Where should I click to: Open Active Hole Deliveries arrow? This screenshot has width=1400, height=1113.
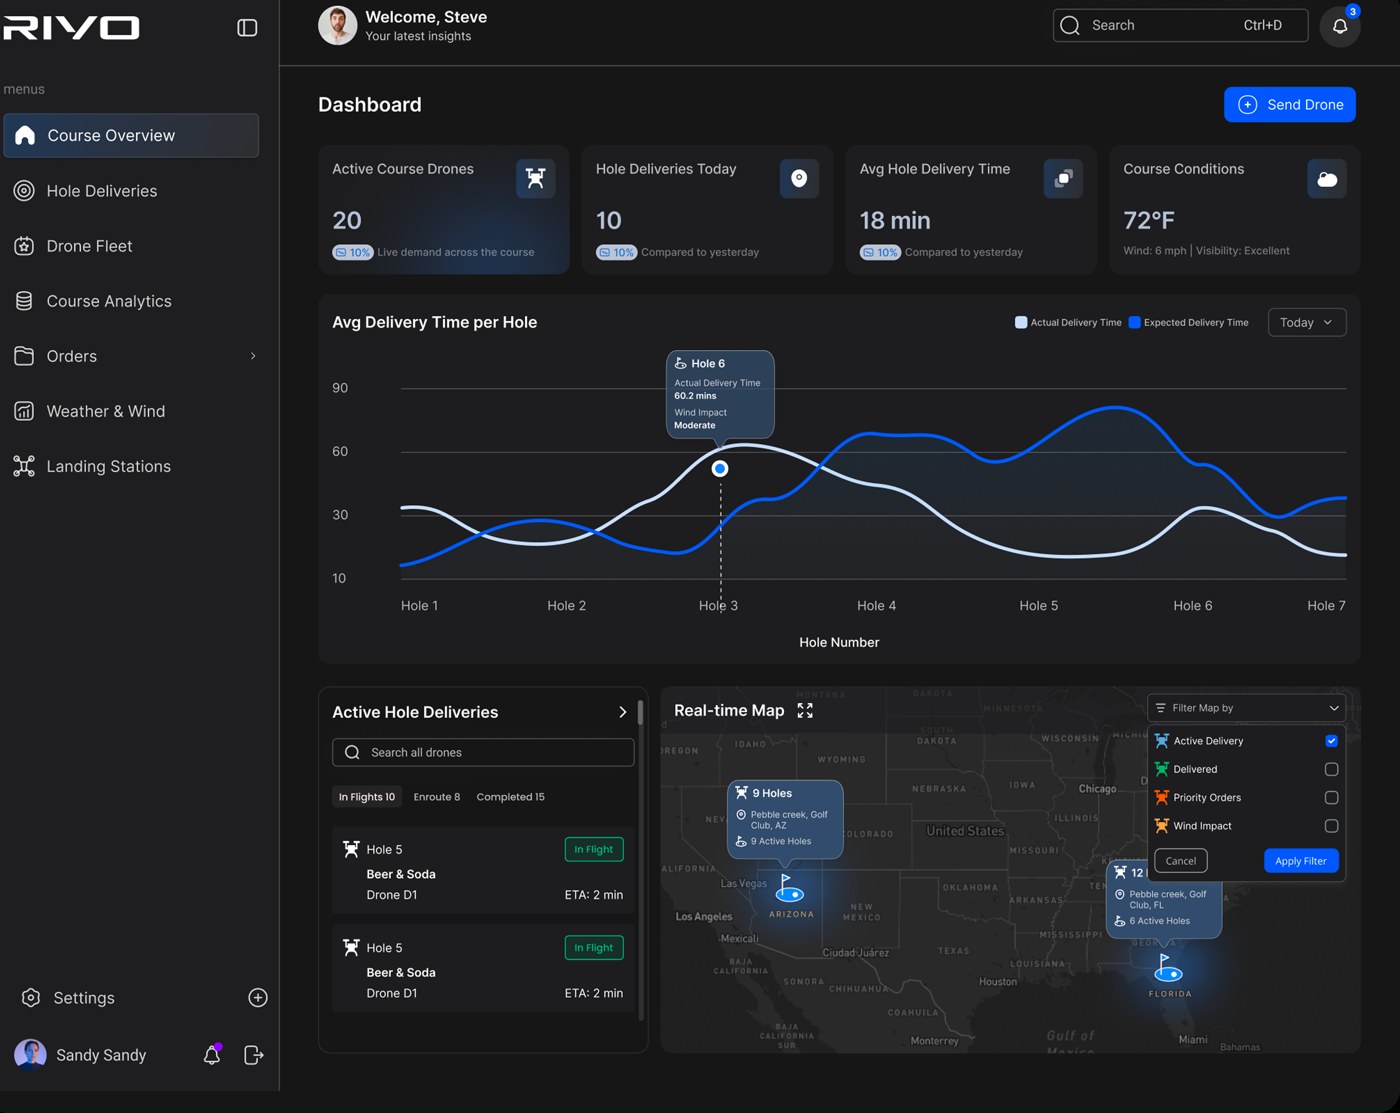tap(622, 712)
